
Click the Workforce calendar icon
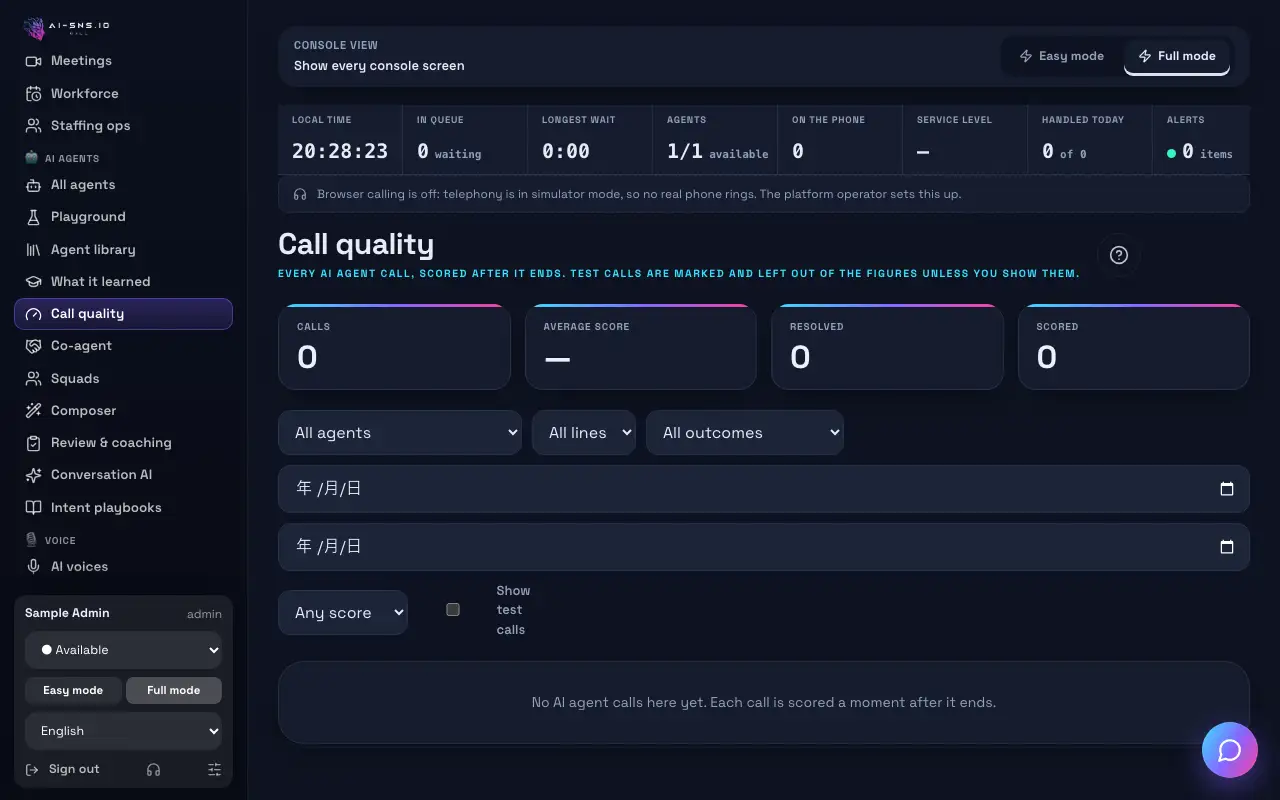[x=33, y=93]
